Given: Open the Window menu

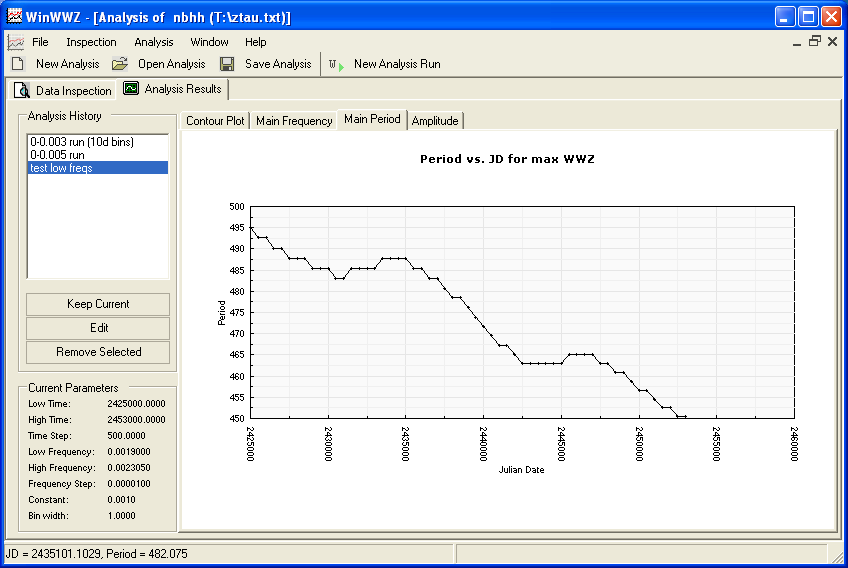Looking at the screenshot, I should coord(209,42).
